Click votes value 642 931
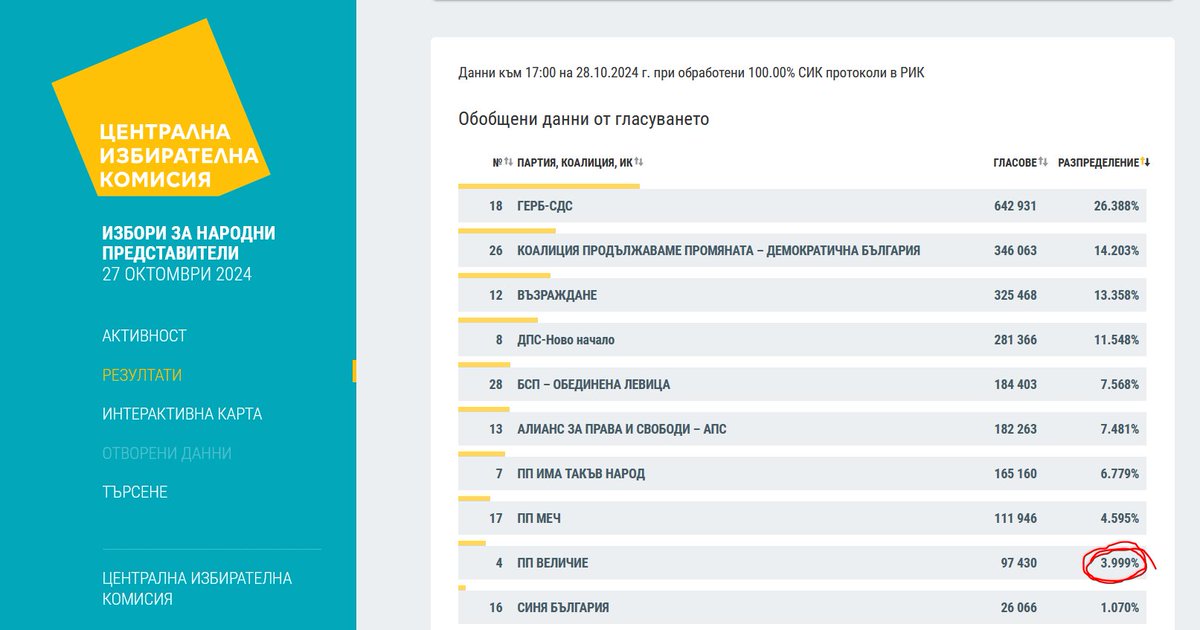The width and height of the screenshot is (1200, 630). pos(1014,206)
